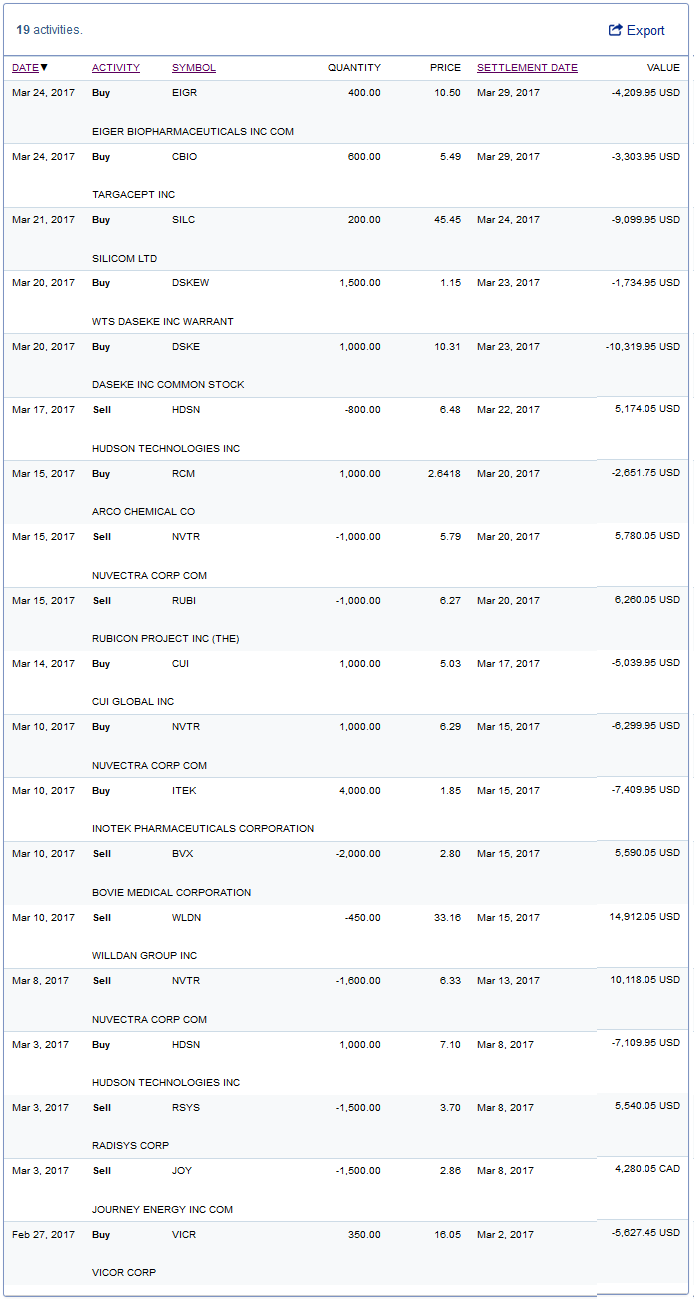
Task: Click the CBIO symbol cell
Action: 183,157
